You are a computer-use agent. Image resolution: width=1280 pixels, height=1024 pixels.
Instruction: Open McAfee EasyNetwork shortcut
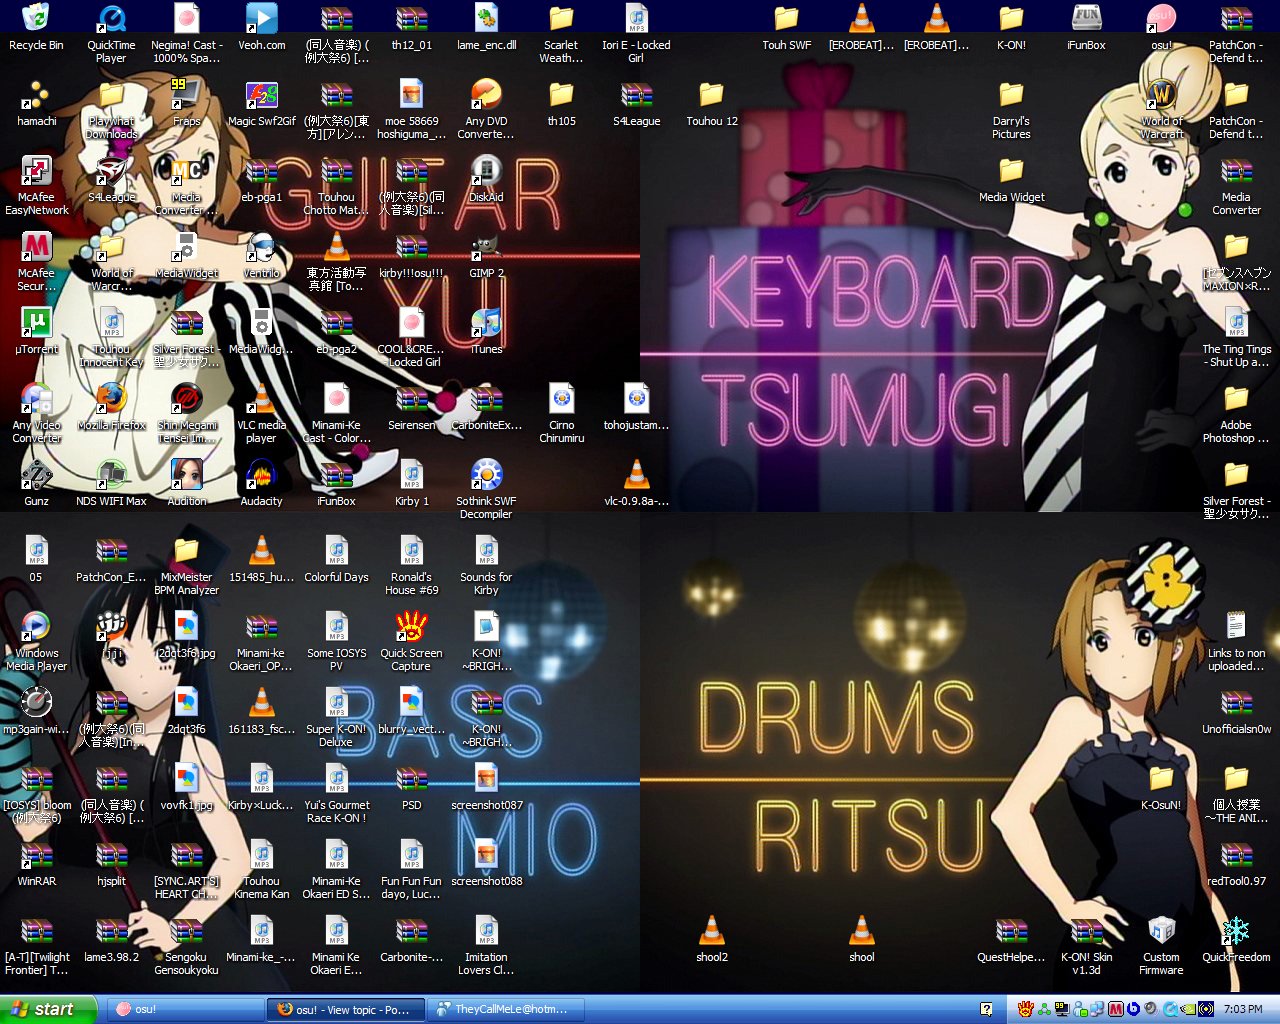[x=36, y=186]
